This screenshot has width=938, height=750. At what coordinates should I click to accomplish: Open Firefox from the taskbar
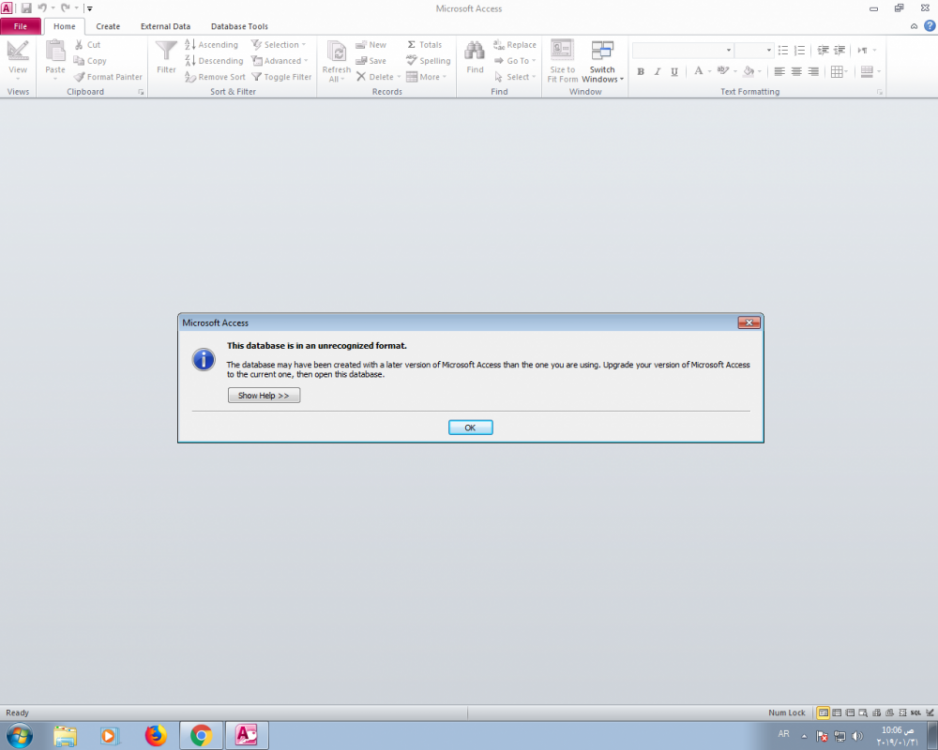(155, 735)
